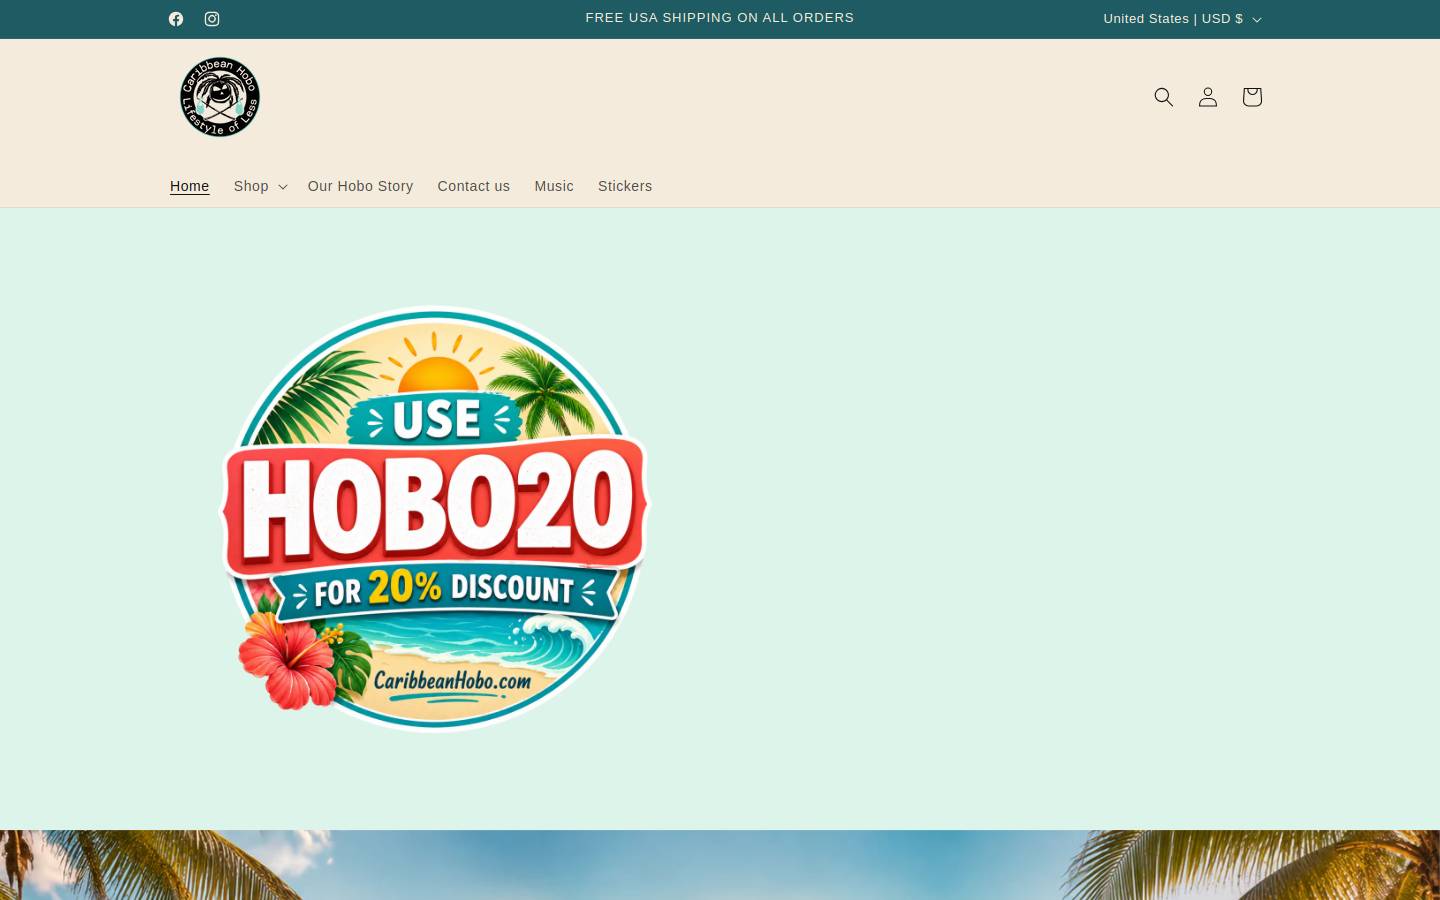Click the palm tree banner image
The height and width of the screenshot is (900, 1440).
pos(720,865)
